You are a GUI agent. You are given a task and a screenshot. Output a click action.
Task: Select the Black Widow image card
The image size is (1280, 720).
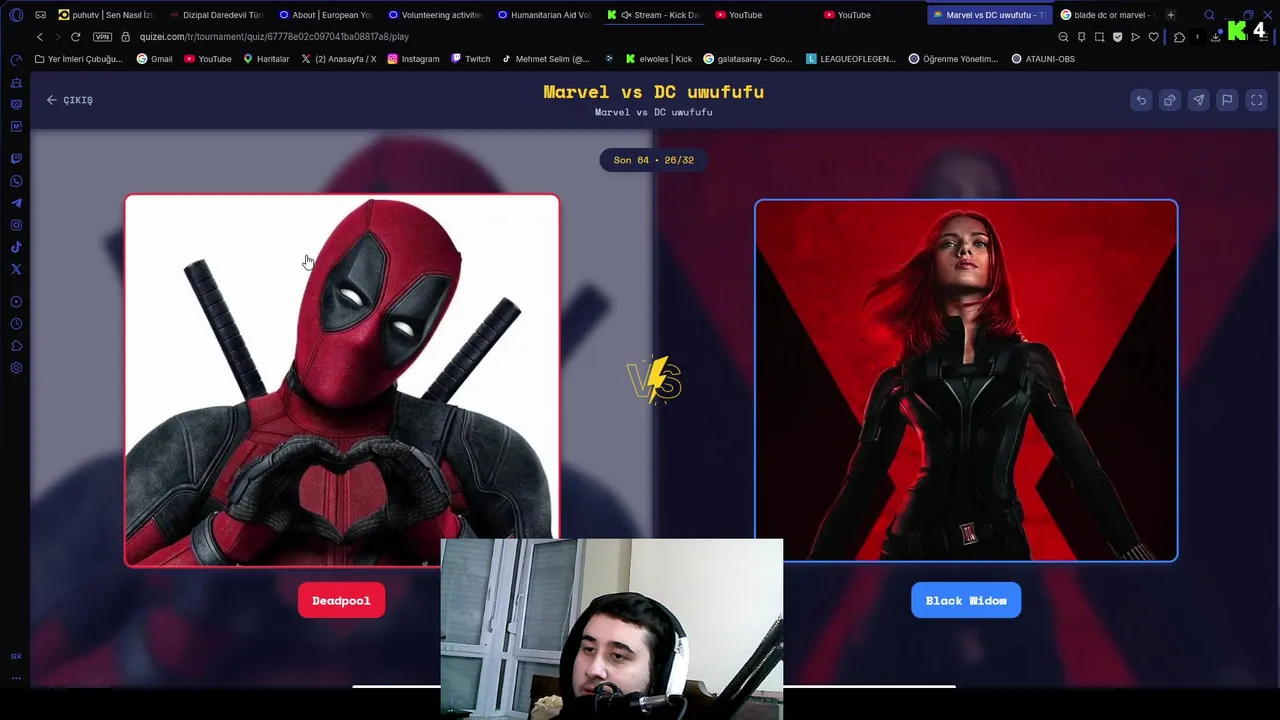pos(966,380)
